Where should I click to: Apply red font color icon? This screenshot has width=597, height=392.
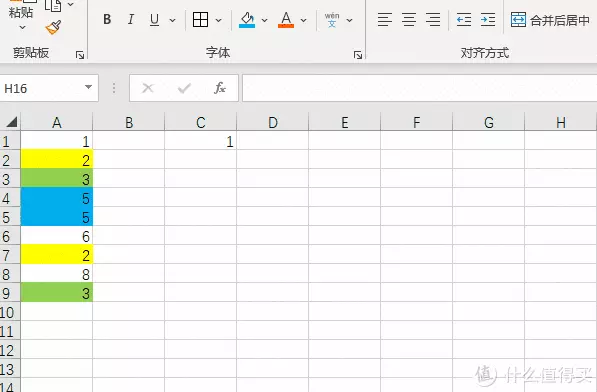click(286, 20)
